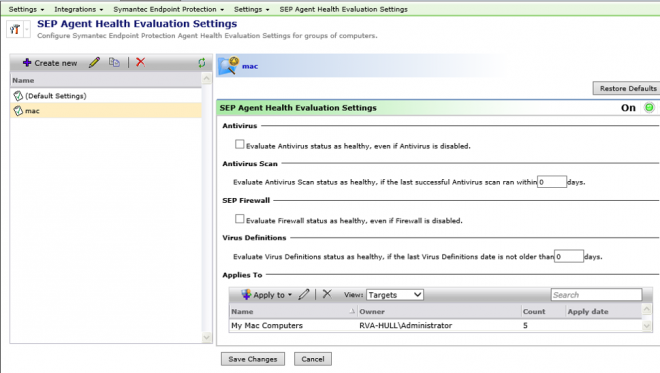Enable Firewall healthy-if-disabled checkbox
660x373 pixels.
pyautogui.click(x=240, y=219)
